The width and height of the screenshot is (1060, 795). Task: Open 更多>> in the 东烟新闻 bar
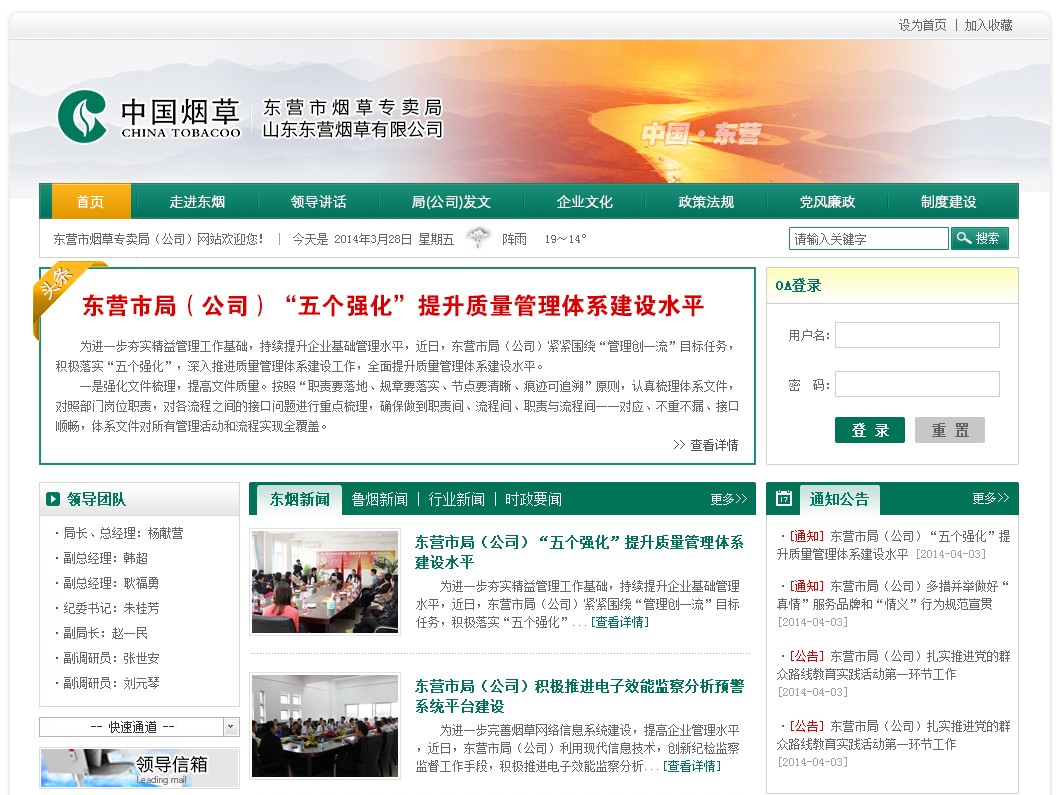726,499
